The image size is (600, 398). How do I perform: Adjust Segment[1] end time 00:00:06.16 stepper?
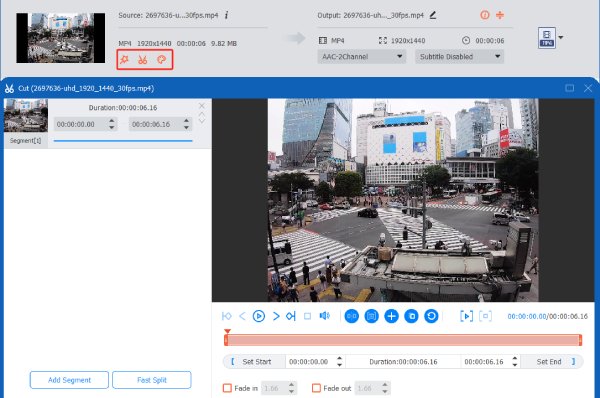click(186, 124)
